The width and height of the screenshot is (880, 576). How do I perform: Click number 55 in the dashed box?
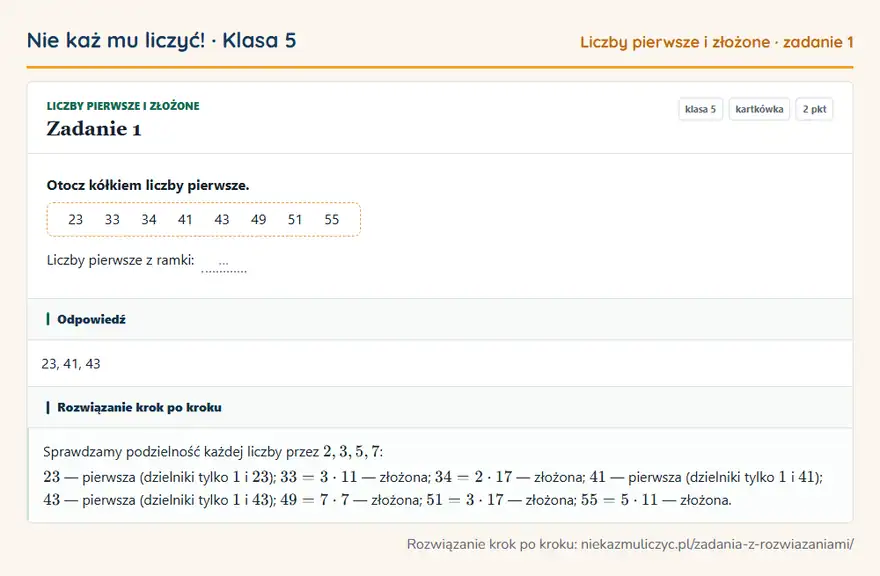332,220
